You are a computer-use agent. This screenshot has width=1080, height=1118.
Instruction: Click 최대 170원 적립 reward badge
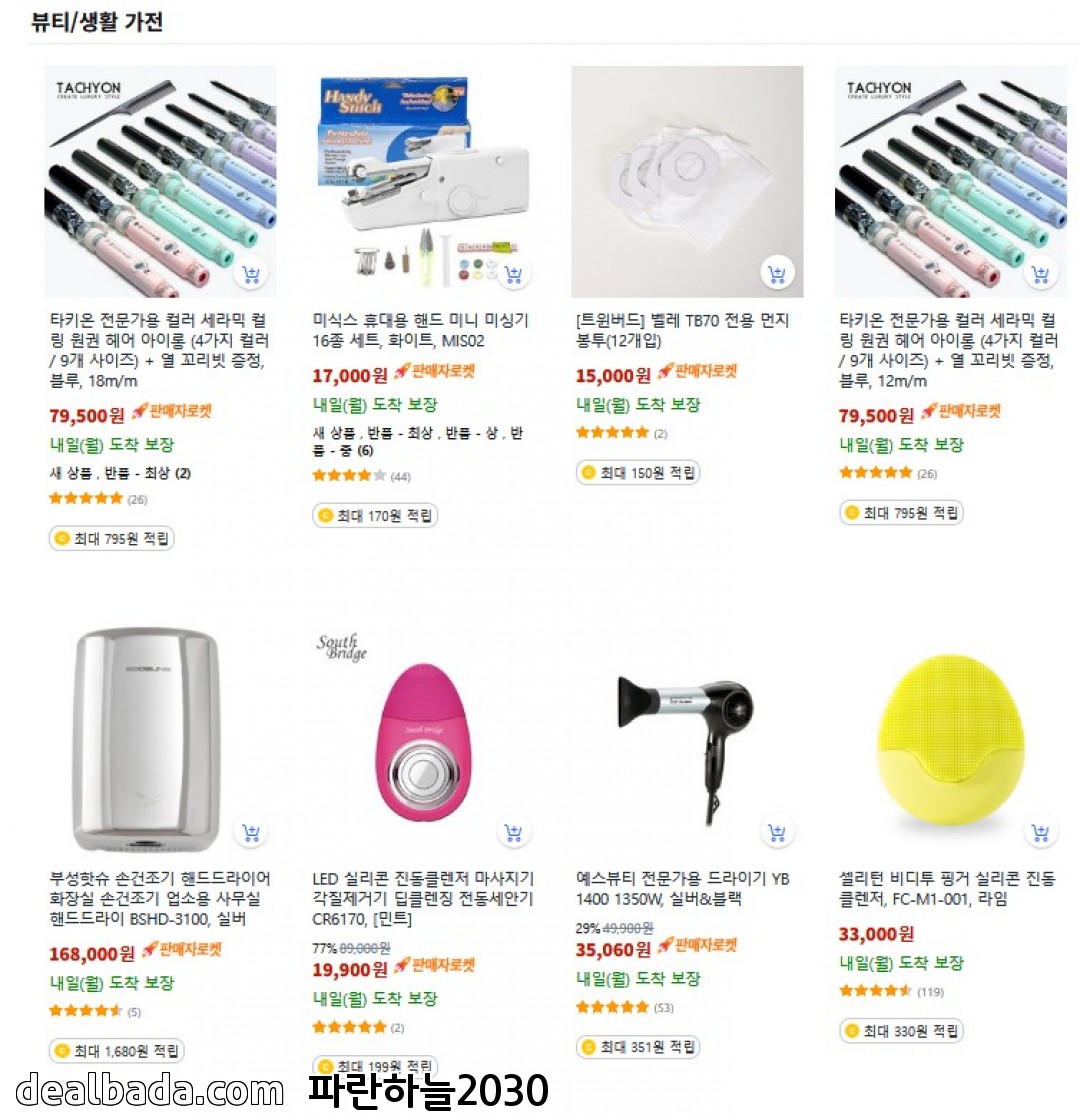375,516
